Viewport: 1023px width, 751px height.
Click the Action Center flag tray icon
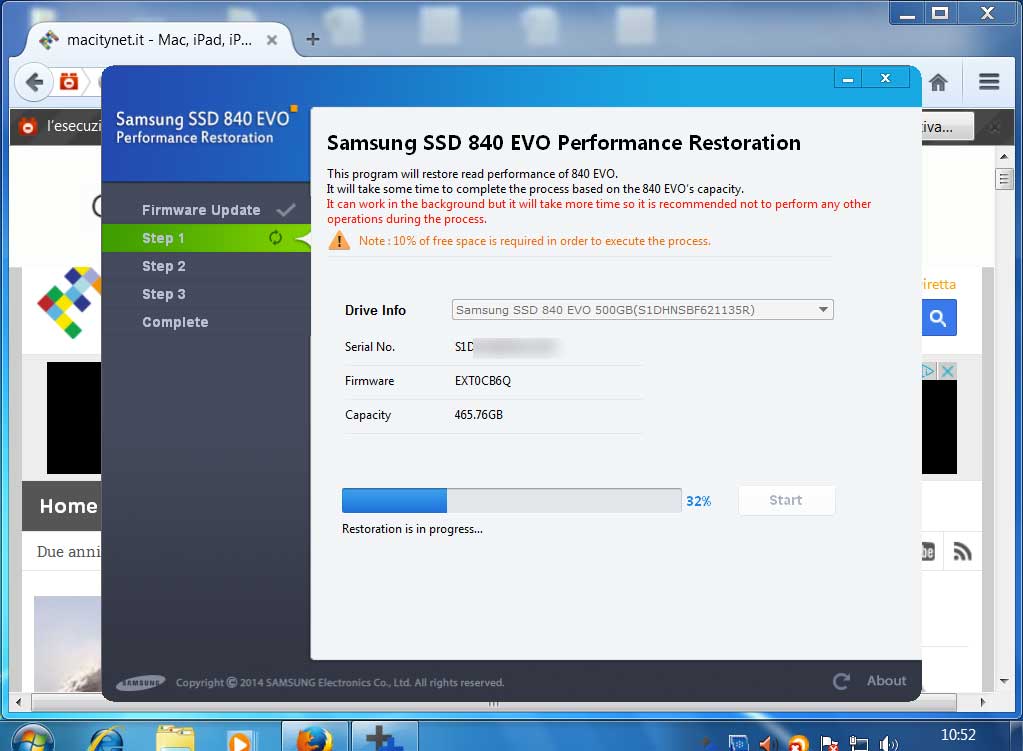tap(829, 743)
